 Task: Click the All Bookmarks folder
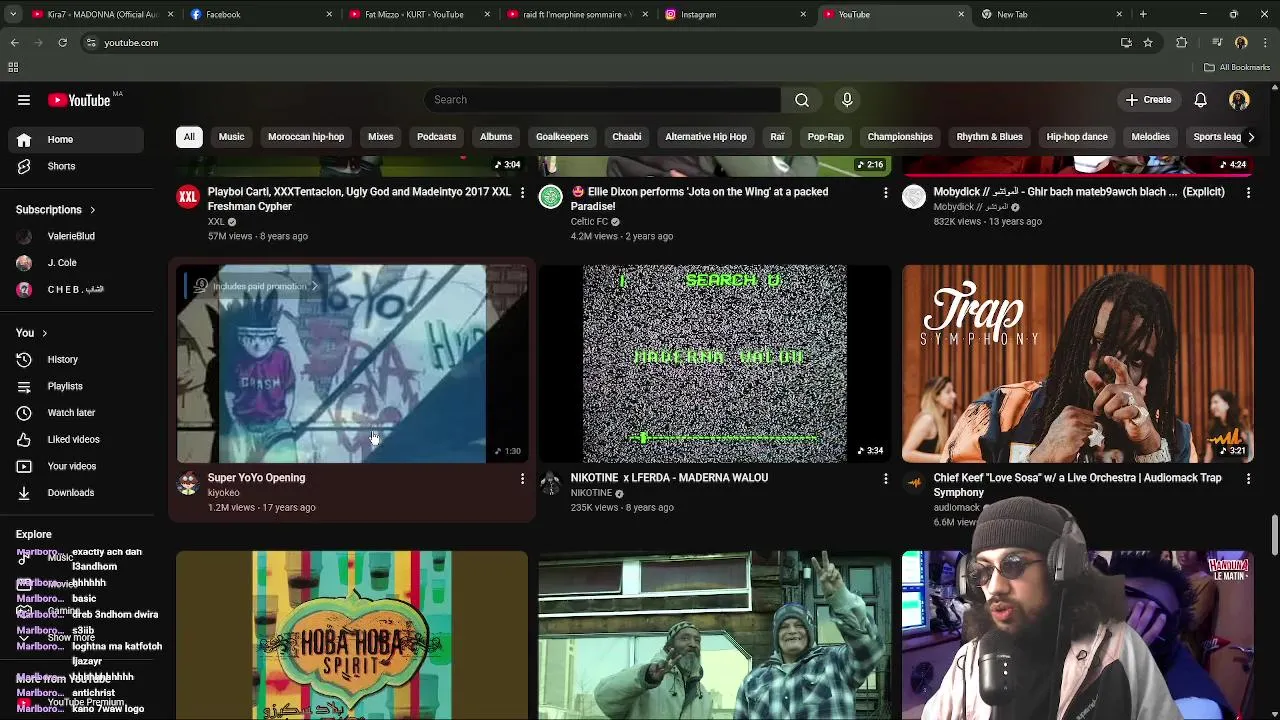point(1237,67)
